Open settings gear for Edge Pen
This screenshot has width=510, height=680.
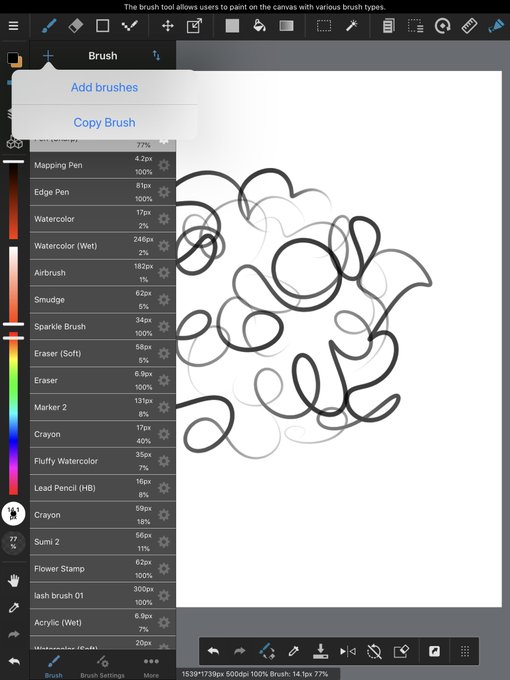[164, 192]
